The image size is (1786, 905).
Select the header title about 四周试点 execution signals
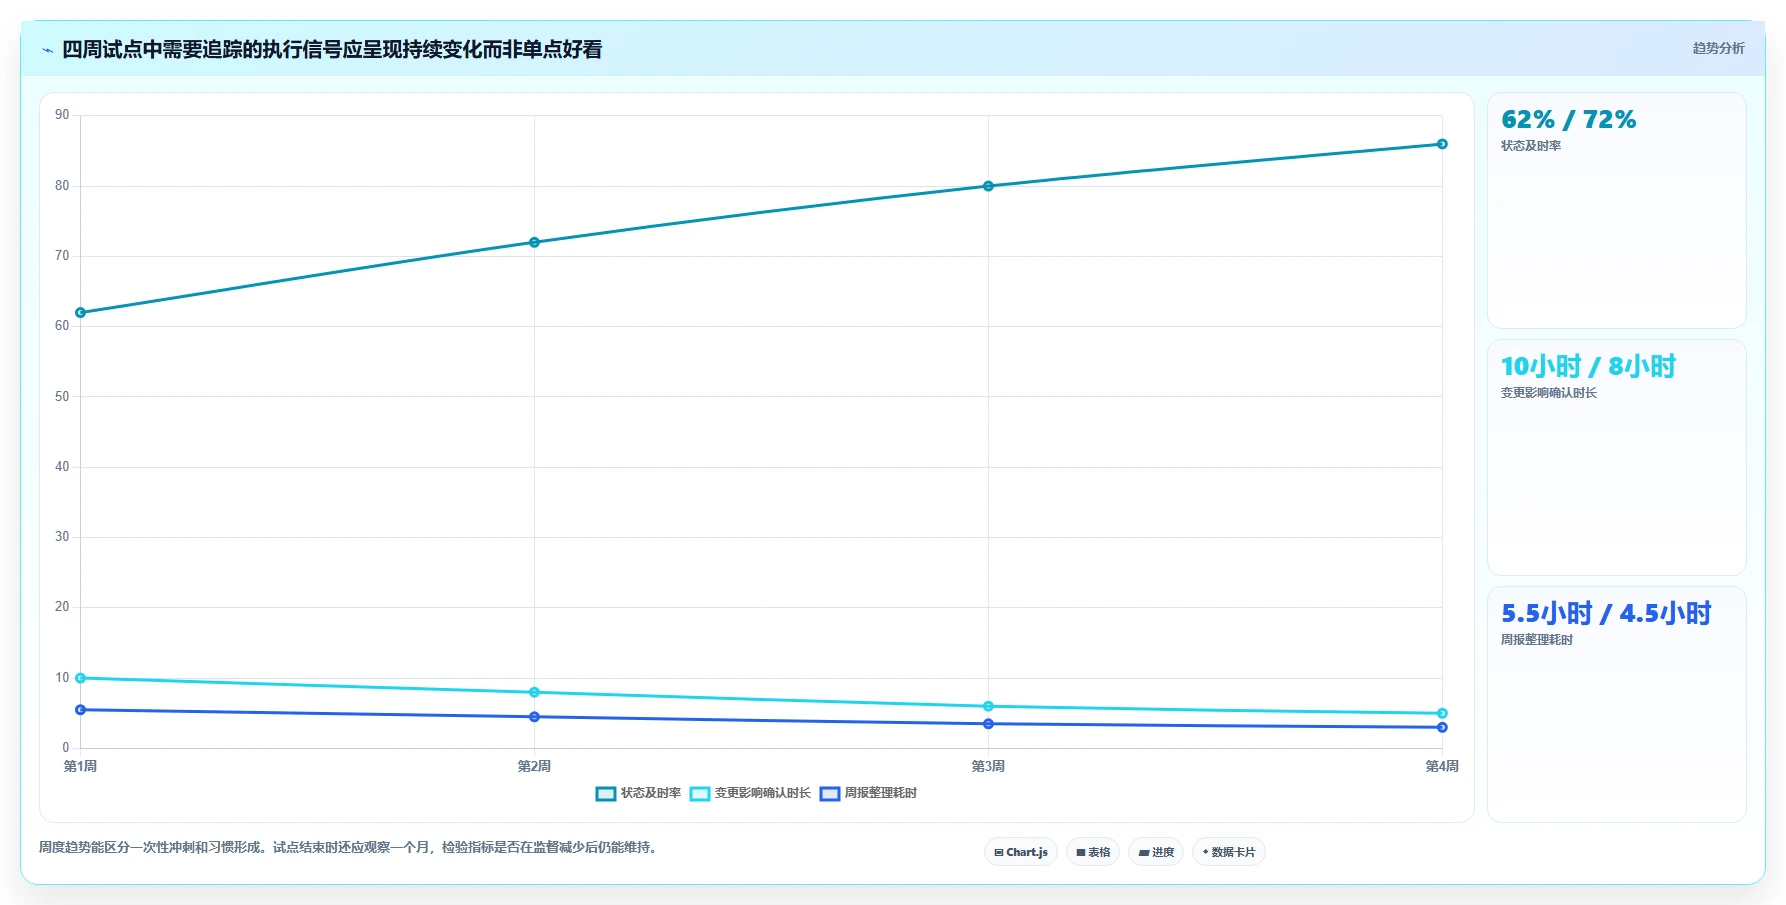click(332, 50)
